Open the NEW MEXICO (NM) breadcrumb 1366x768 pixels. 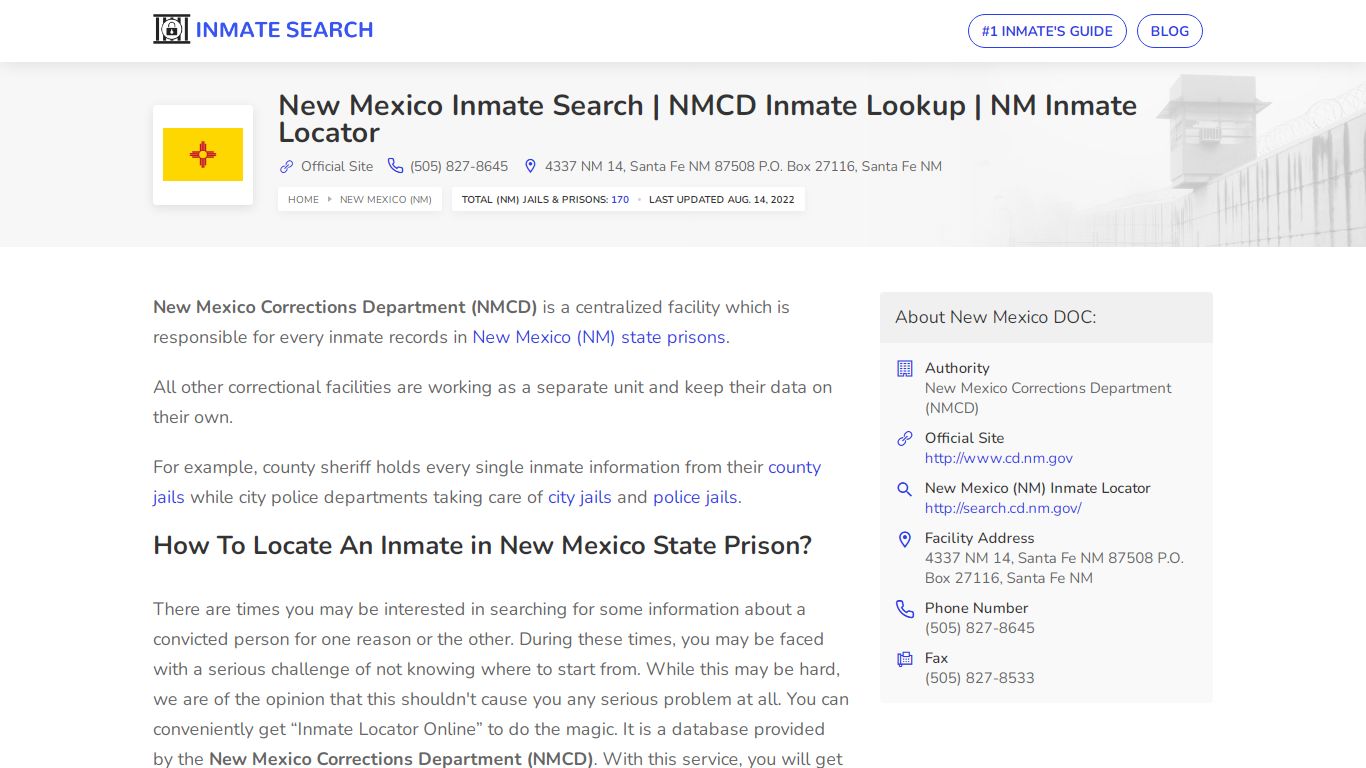[x=386, y=200]
